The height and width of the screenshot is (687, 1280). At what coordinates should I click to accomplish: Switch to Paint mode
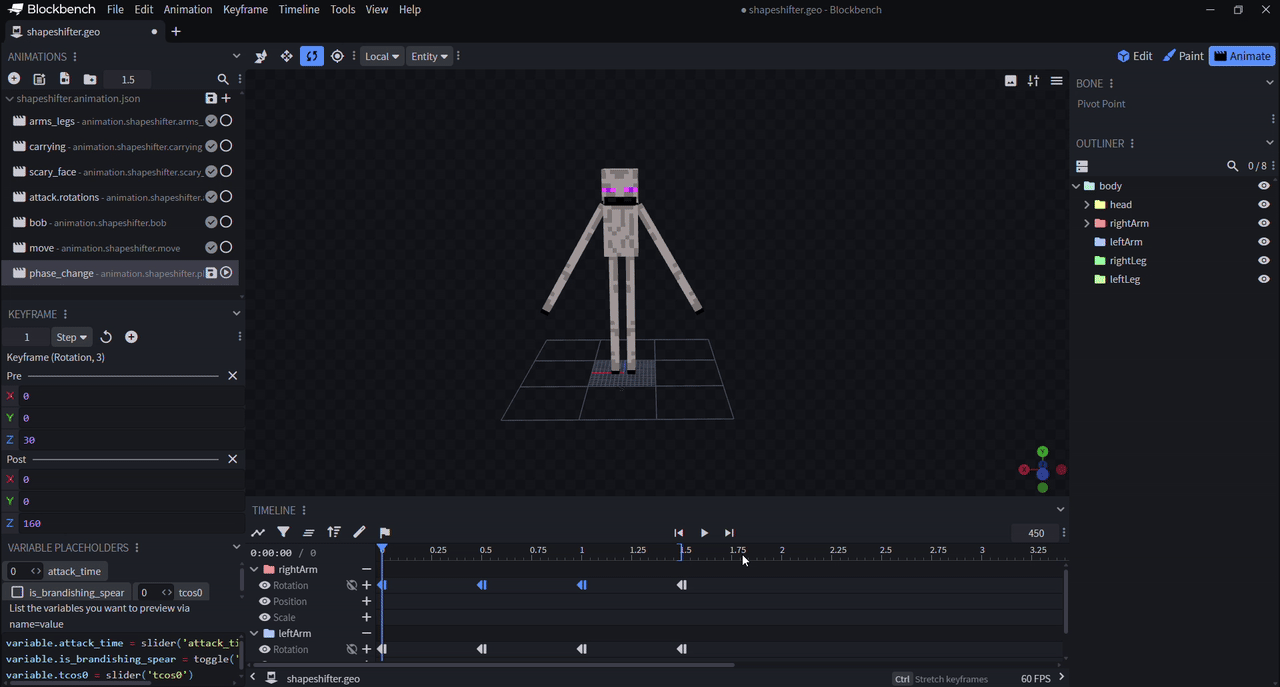pos(1183,56)
